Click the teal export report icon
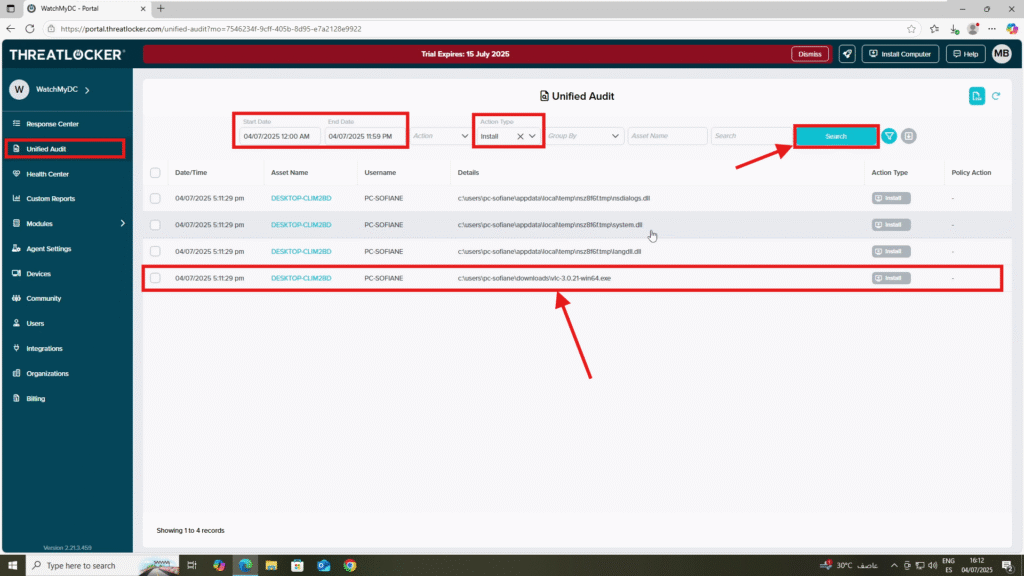 [976, 96]
